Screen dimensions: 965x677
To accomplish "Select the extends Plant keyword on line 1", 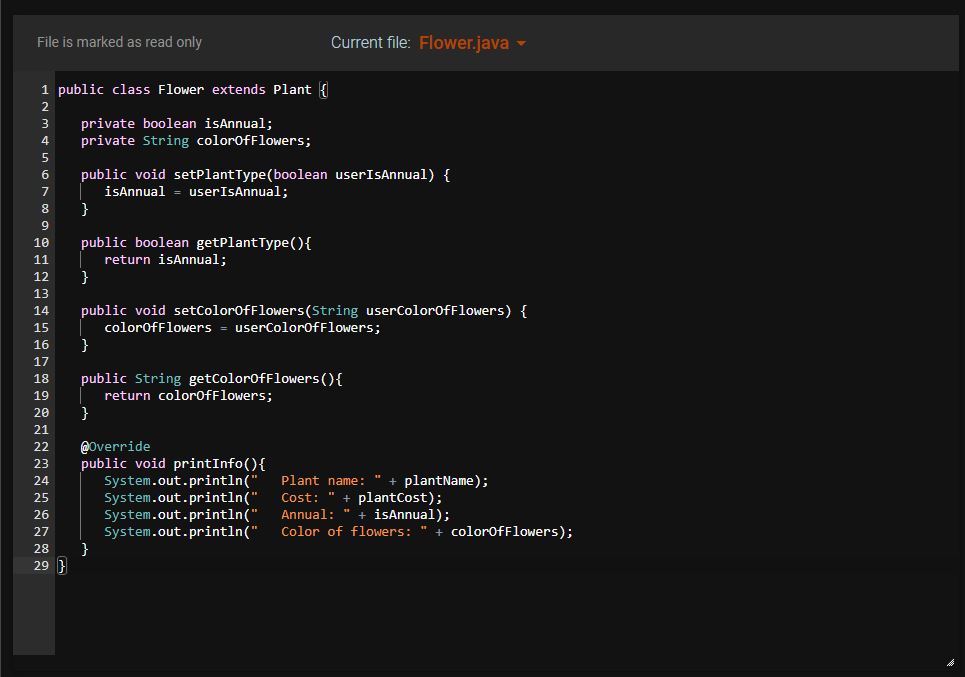I will pos(260,89).
